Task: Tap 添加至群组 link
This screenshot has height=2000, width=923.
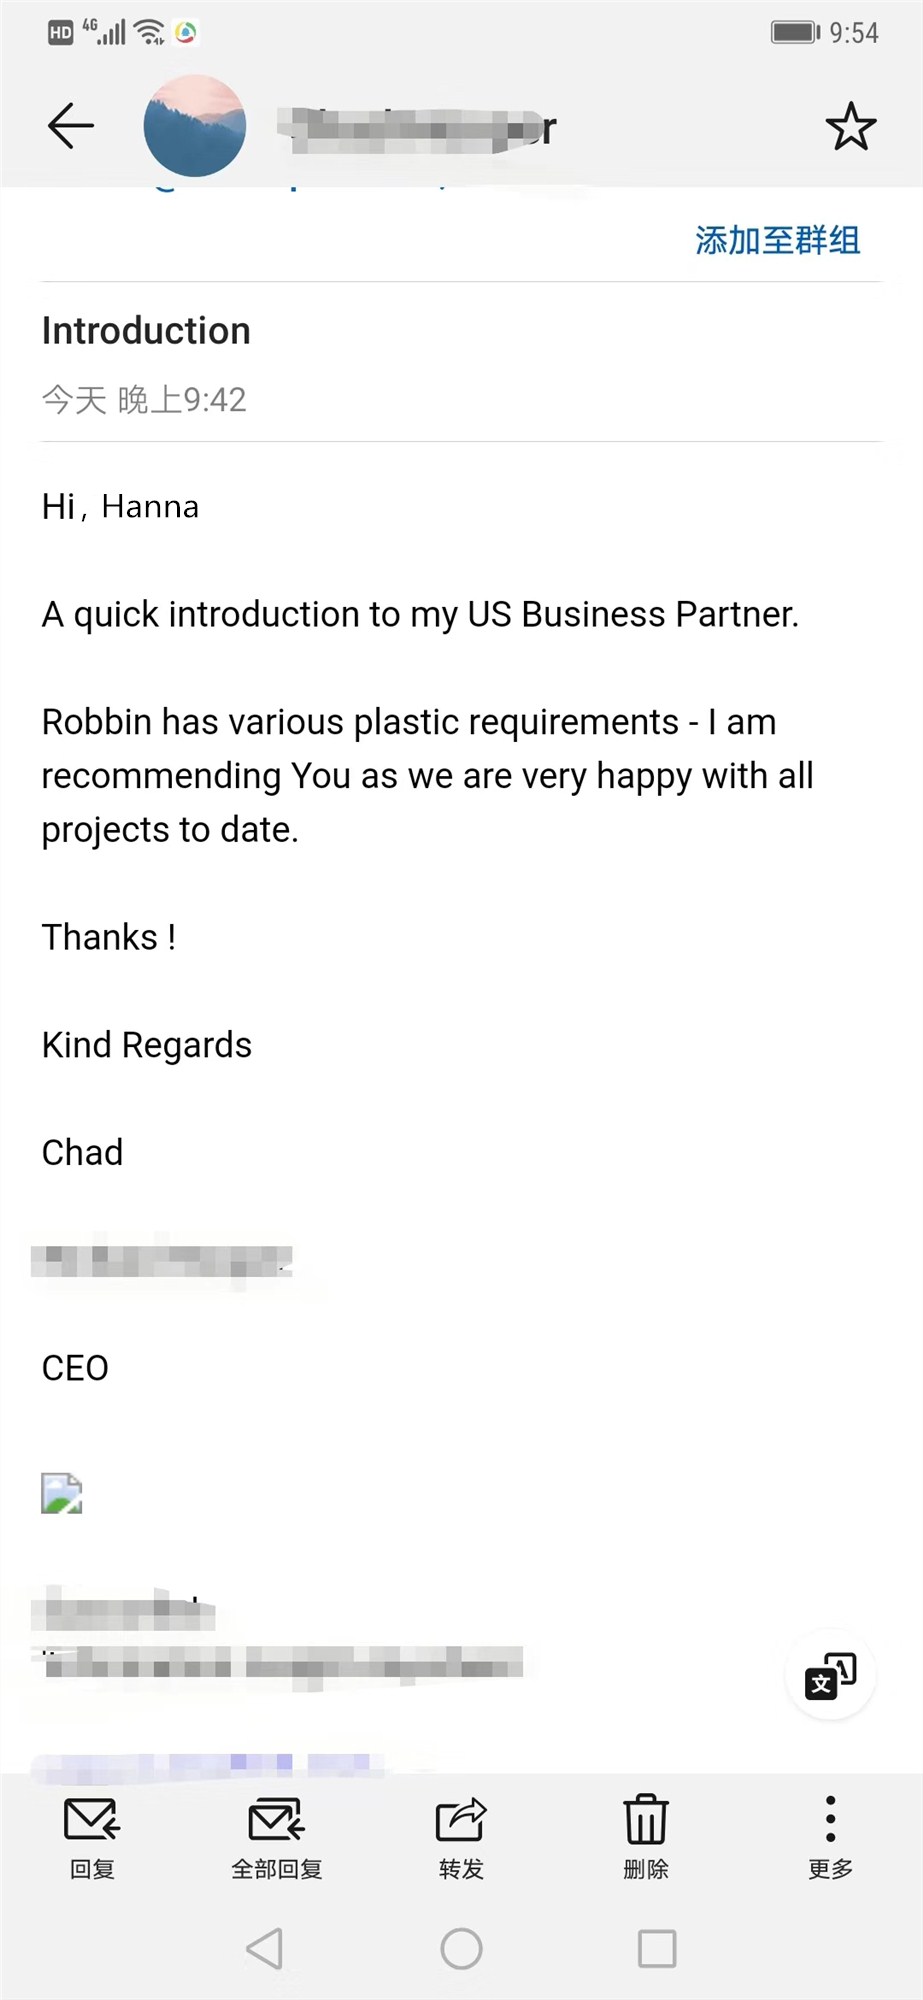Action: pos(777,241)
